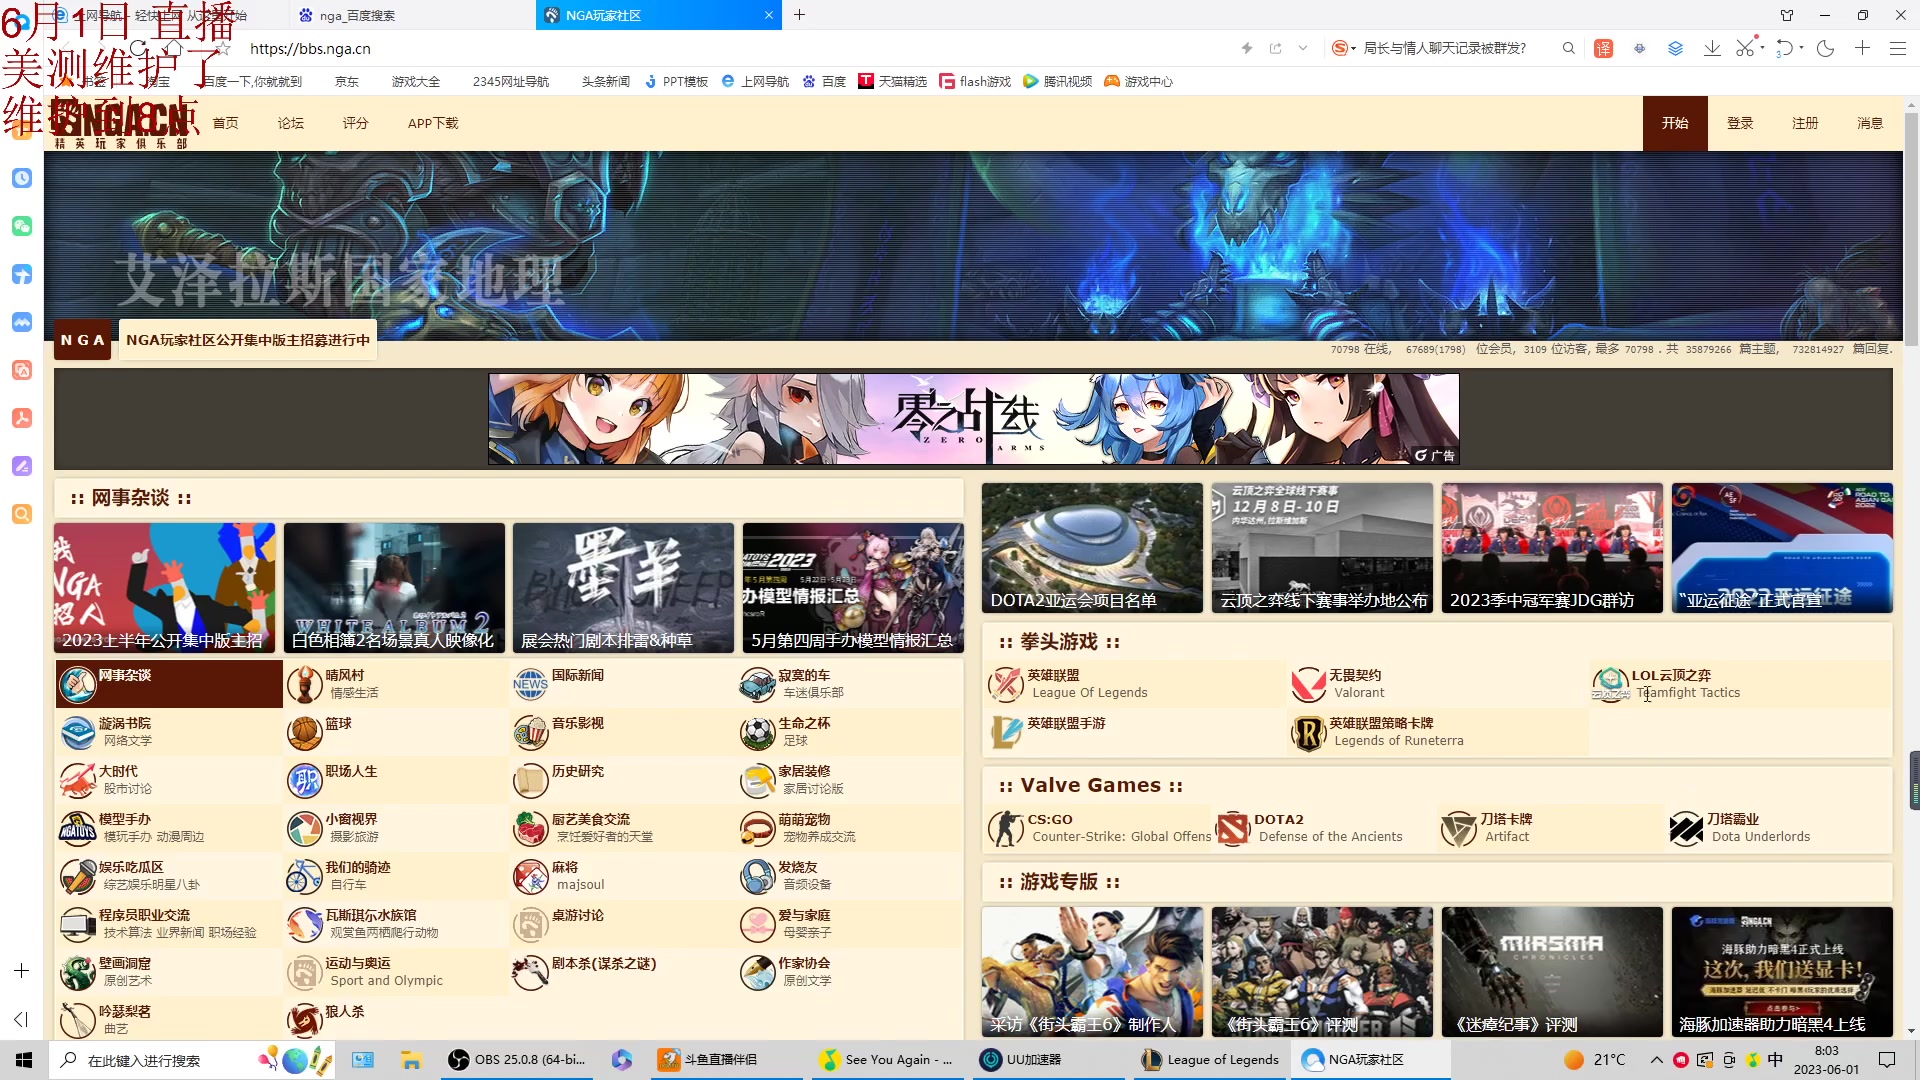Open OBS 25.0.8 in the taskbar
This screenshot has height=1080, width=1920.
(518, 1059)
